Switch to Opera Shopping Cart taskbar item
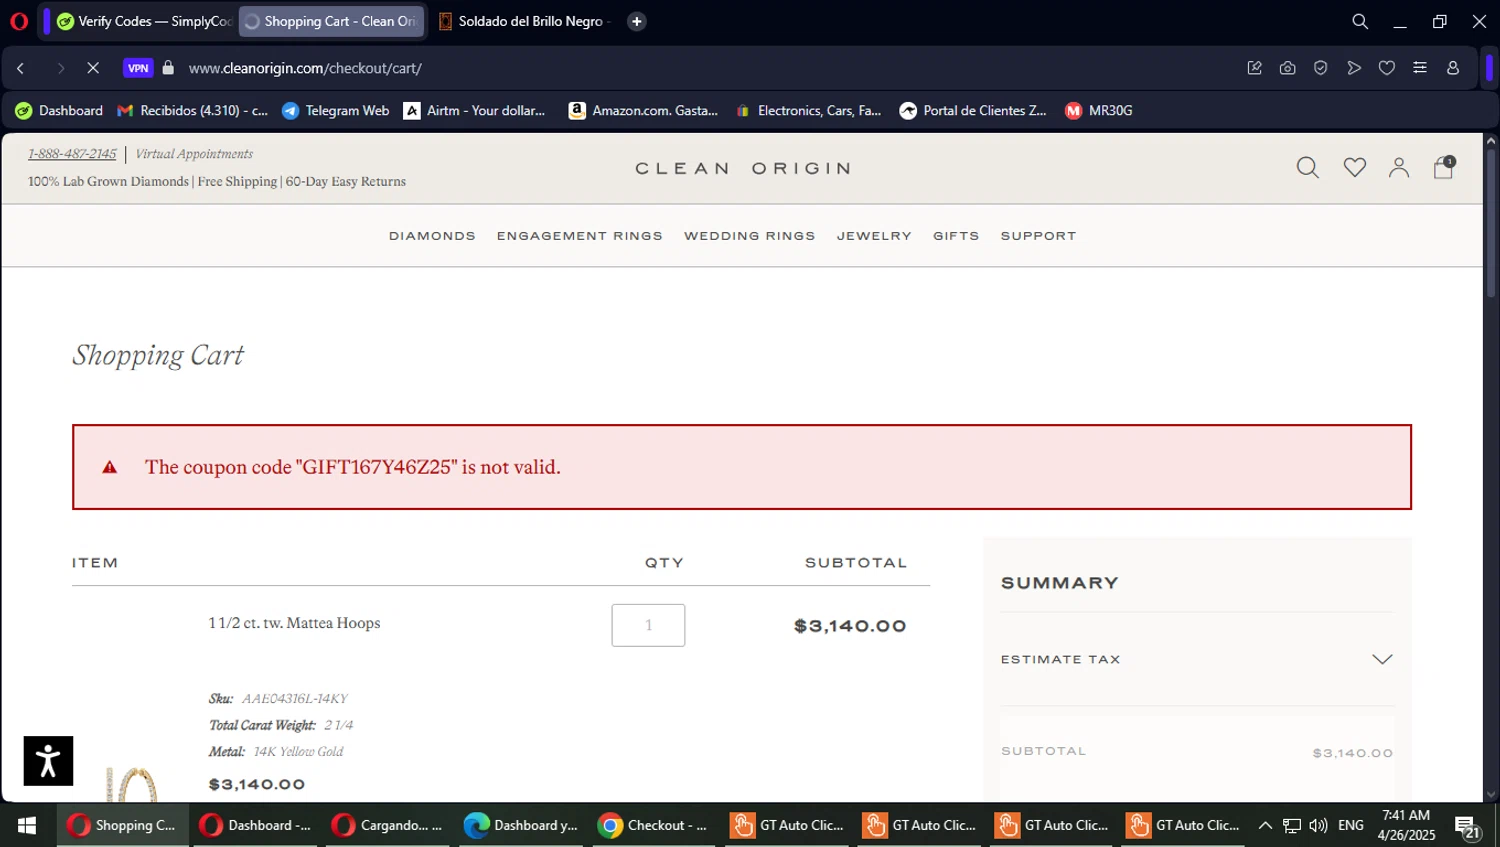 (x=122, y=826)
